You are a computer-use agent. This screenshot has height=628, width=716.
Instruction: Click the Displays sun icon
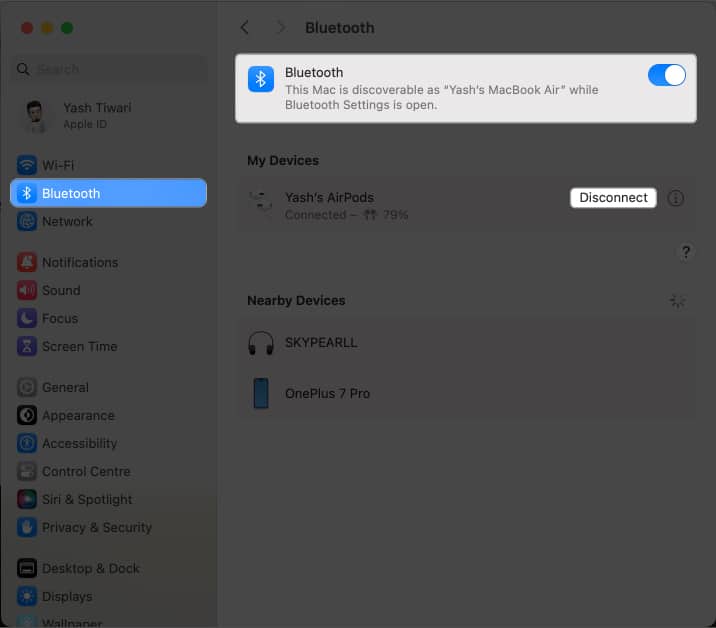coord(27,596)
